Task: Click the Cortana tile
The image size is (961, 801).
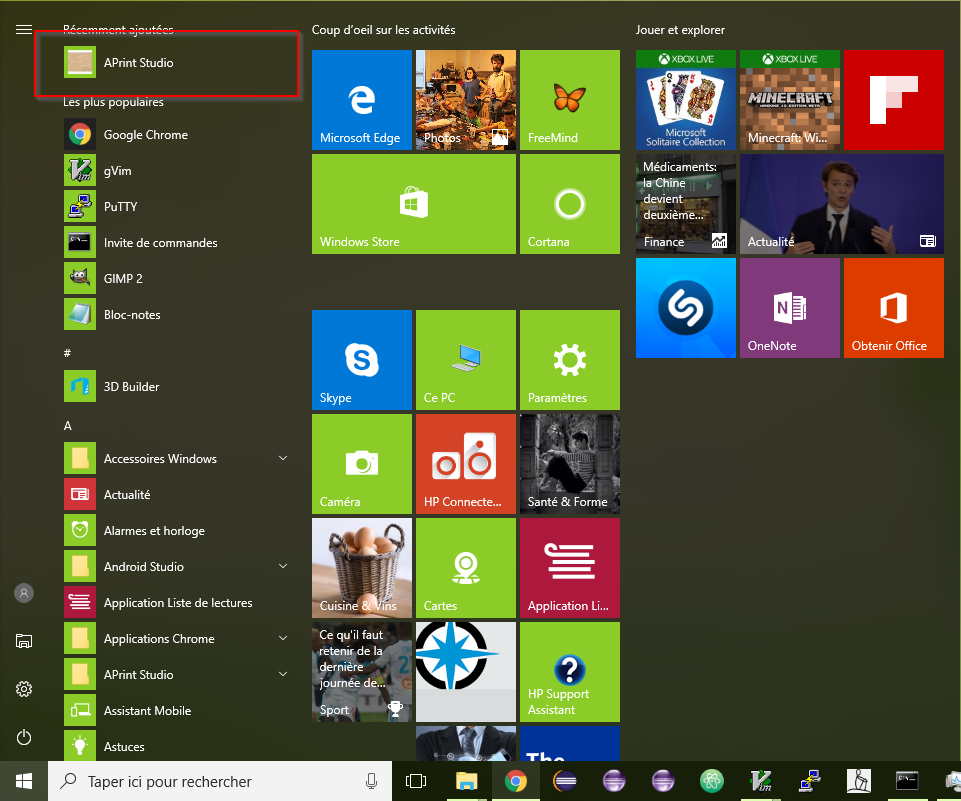Action: pos(569,204)
